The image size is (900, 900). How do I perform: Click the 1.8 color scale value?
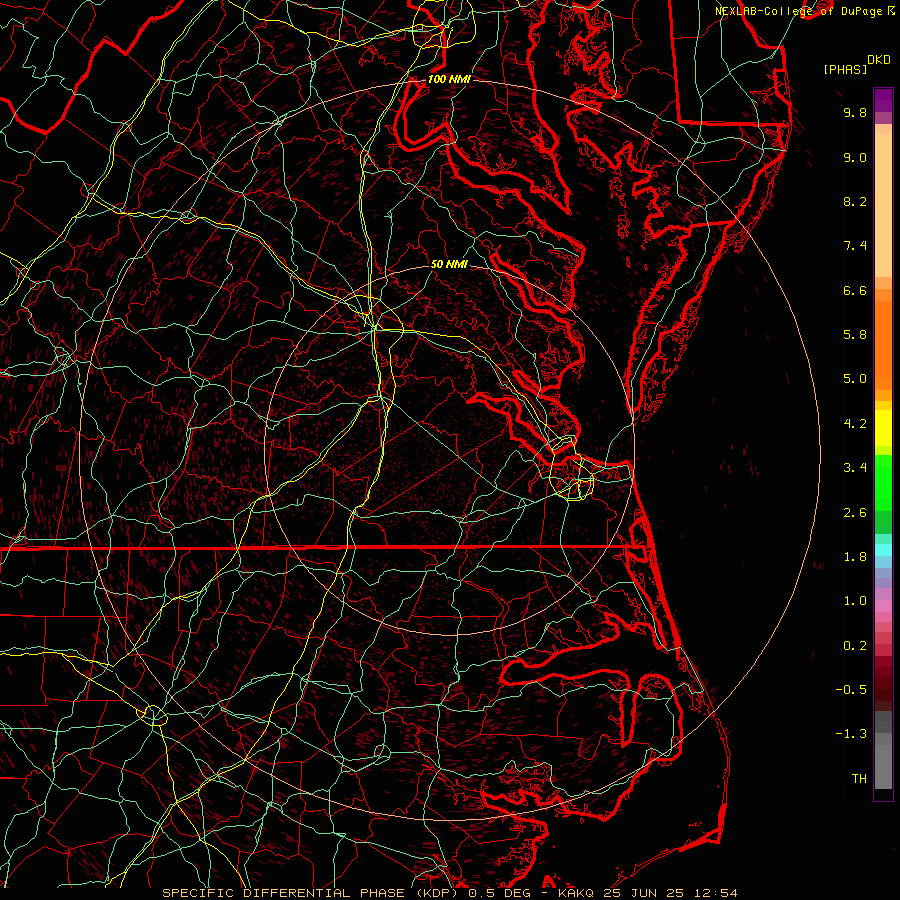tap(855, 557)
